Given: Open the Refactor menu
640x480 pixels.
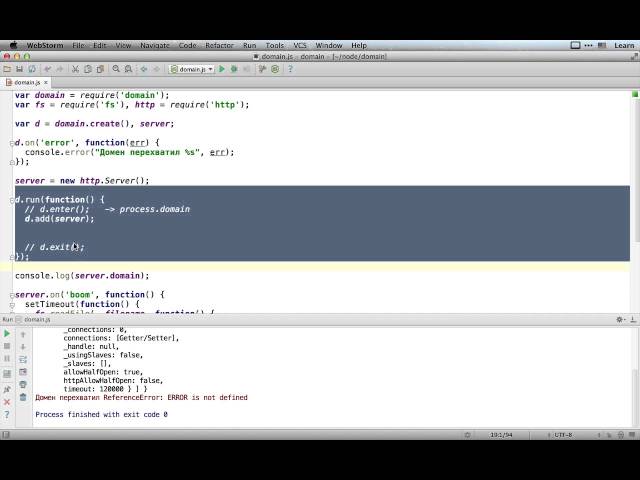Looking at the screenshot, I should (219, 45).
